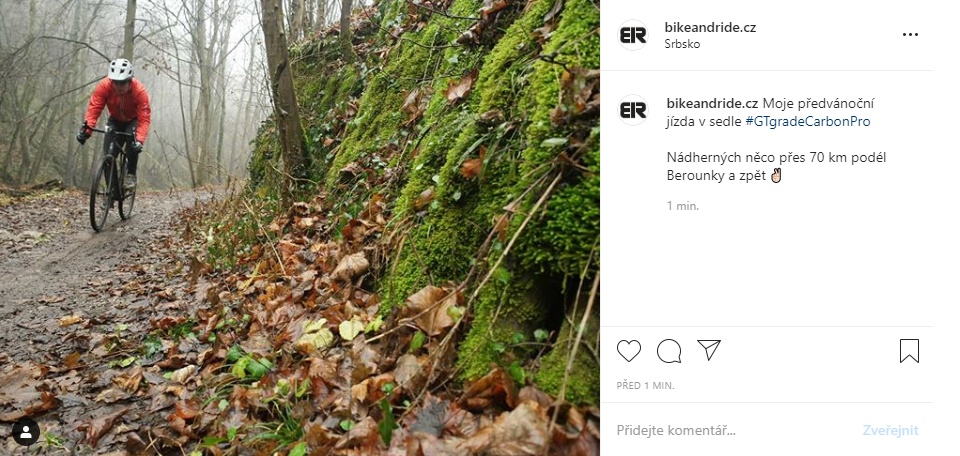Open the three-dot more options menu
This screenshot has width=960, height=456.
pyautogui.click(x=910, y=34)
